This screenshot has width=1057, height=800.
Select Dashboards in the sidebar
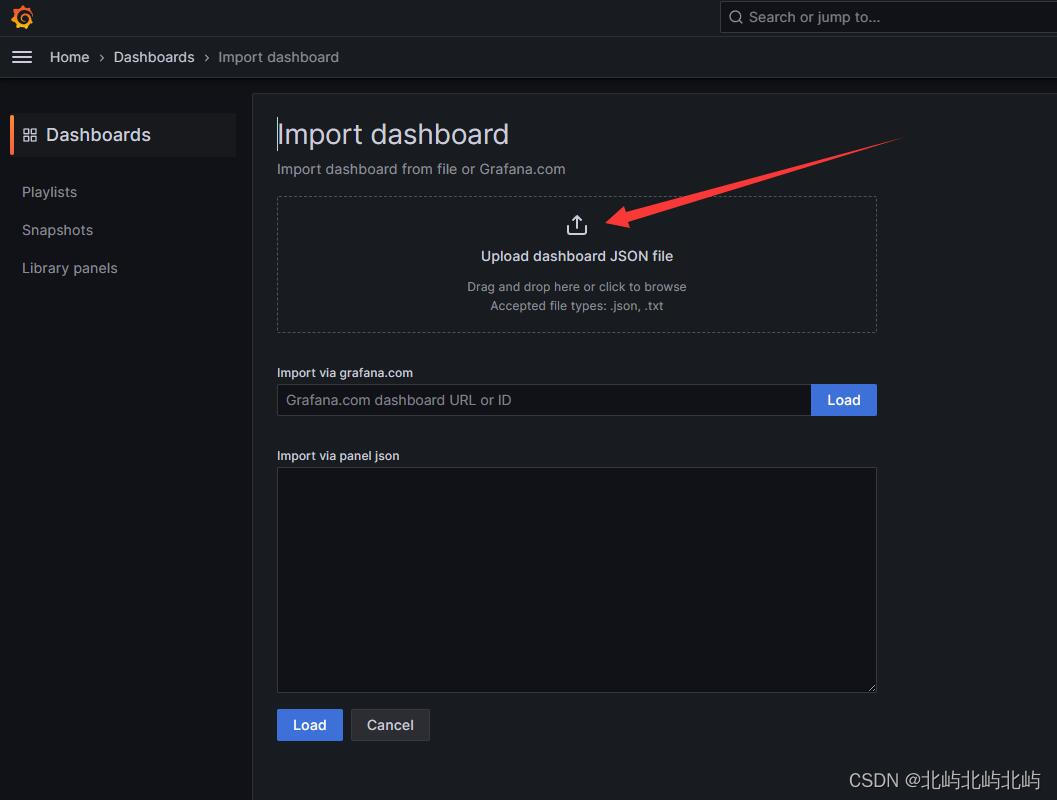[x=123, y=135]
